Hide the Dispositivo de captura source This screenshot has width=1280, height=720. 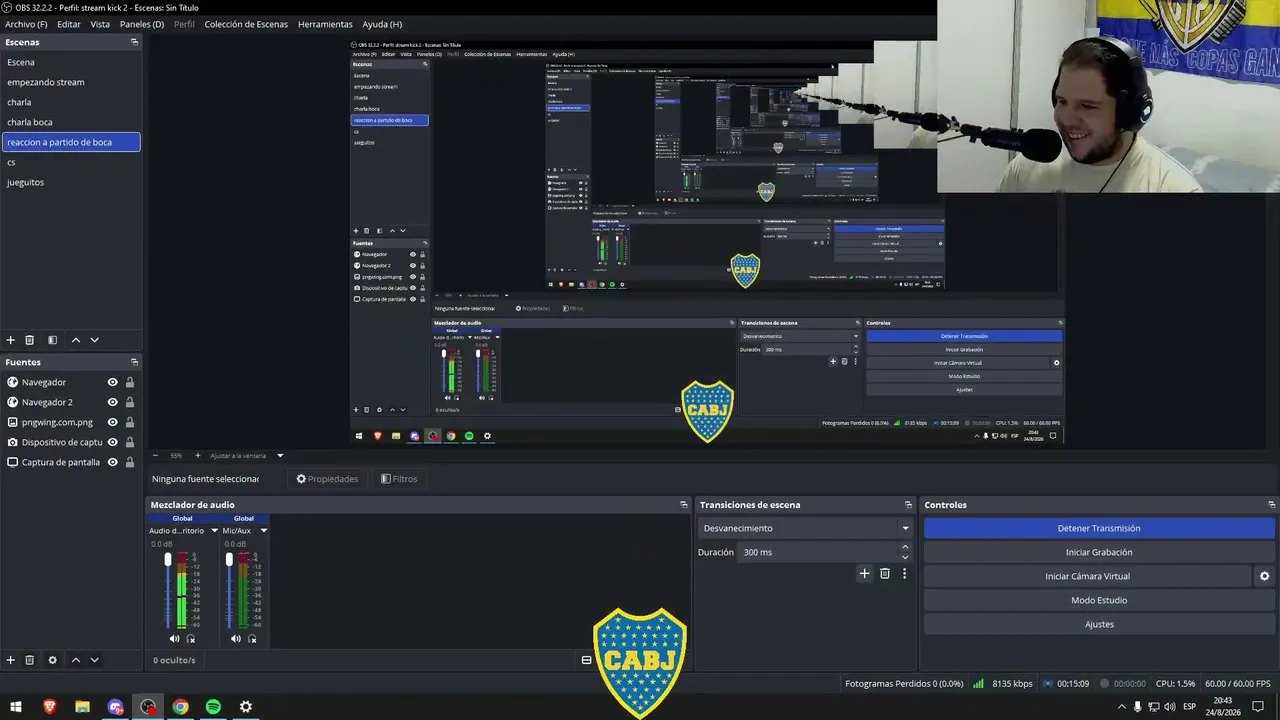[x=113, y=442]
